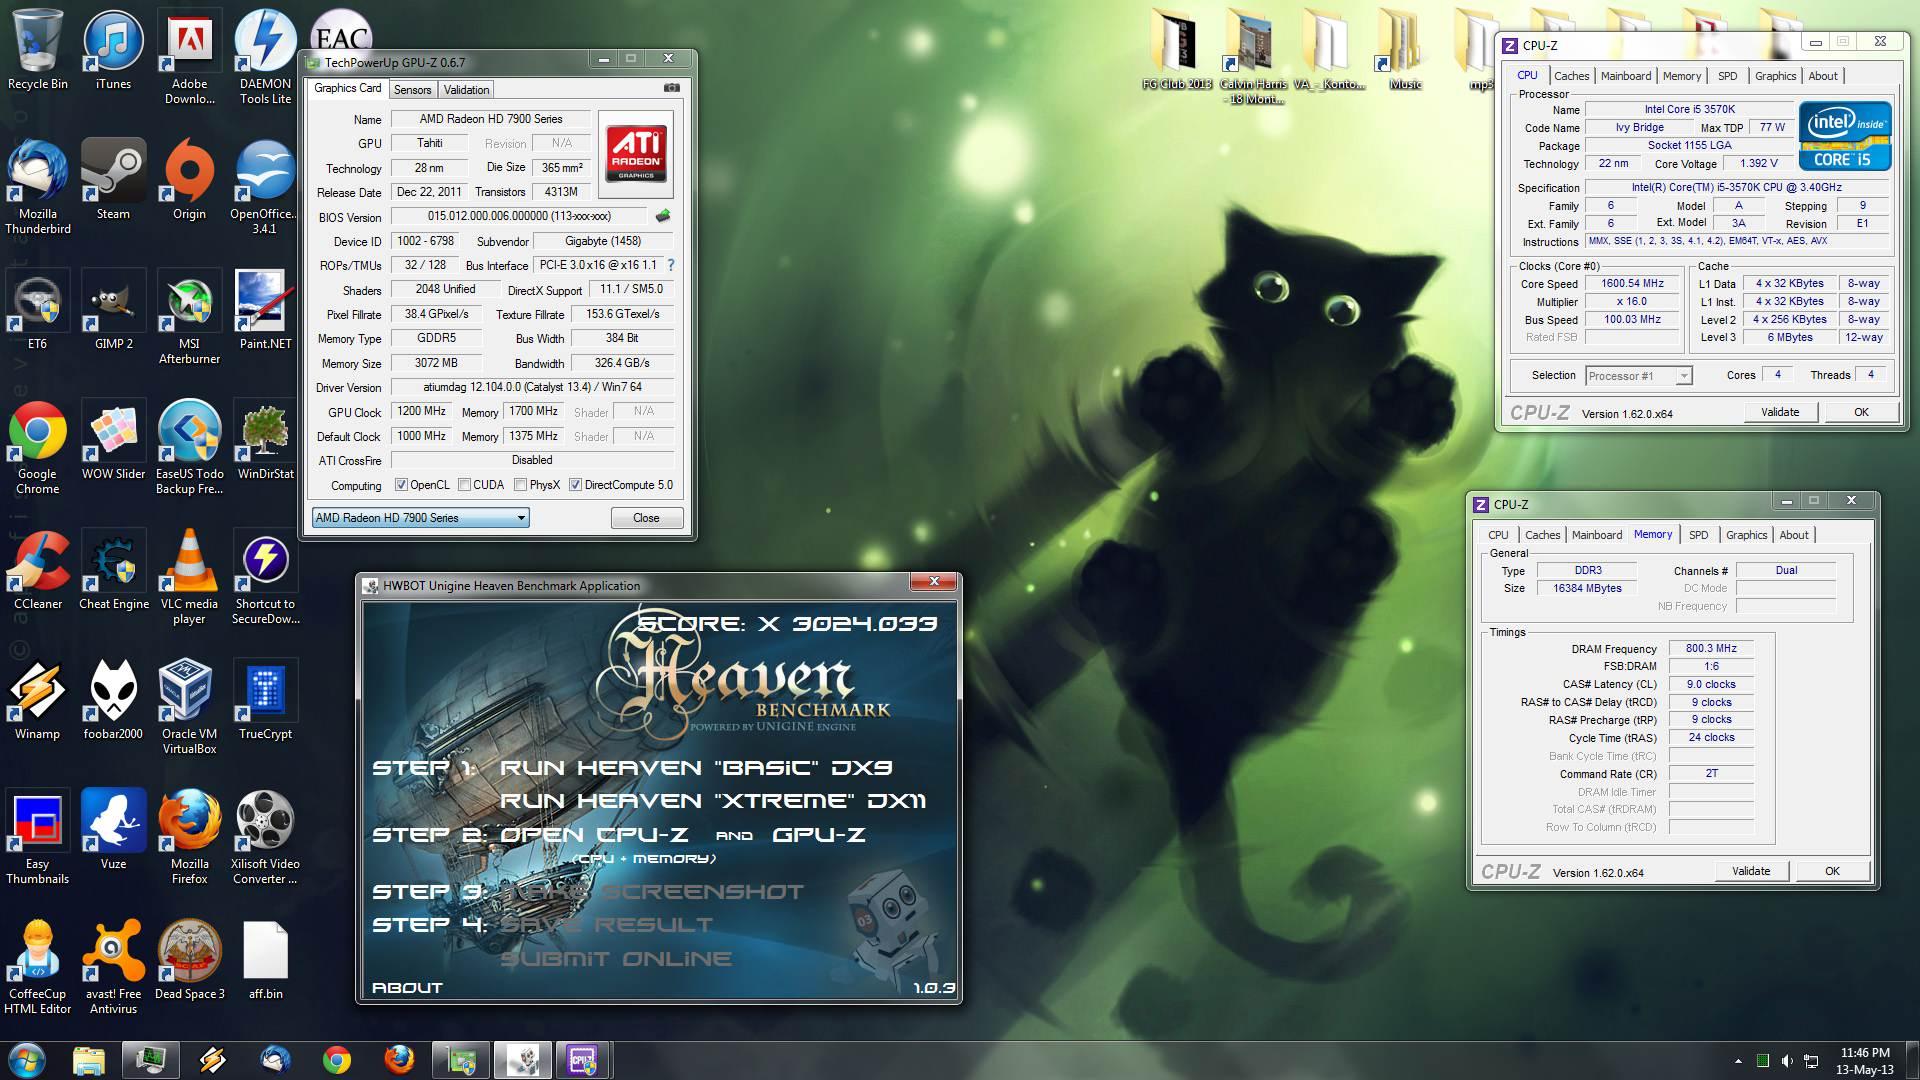Open the Windows Start button
Screen dimensions: 1920x1080
[x=27, y=1060]
